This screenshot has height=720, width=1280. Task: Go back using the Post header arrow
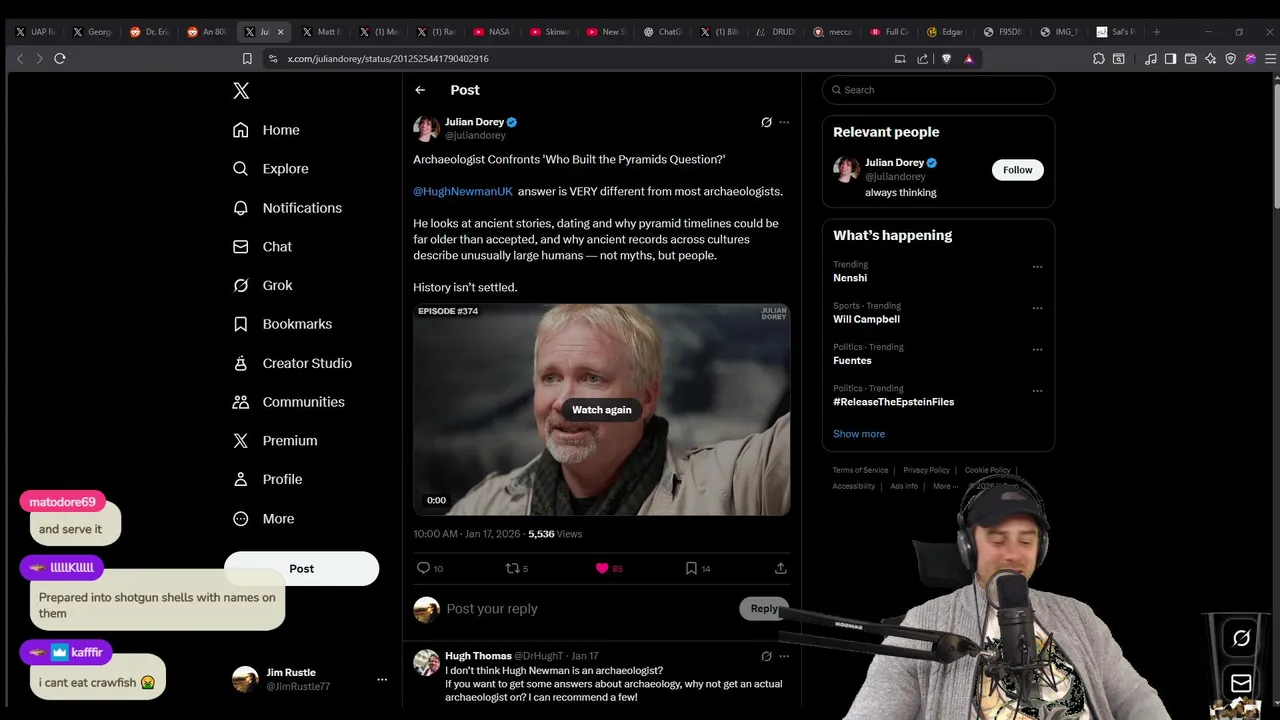click(x=420, y=90)
